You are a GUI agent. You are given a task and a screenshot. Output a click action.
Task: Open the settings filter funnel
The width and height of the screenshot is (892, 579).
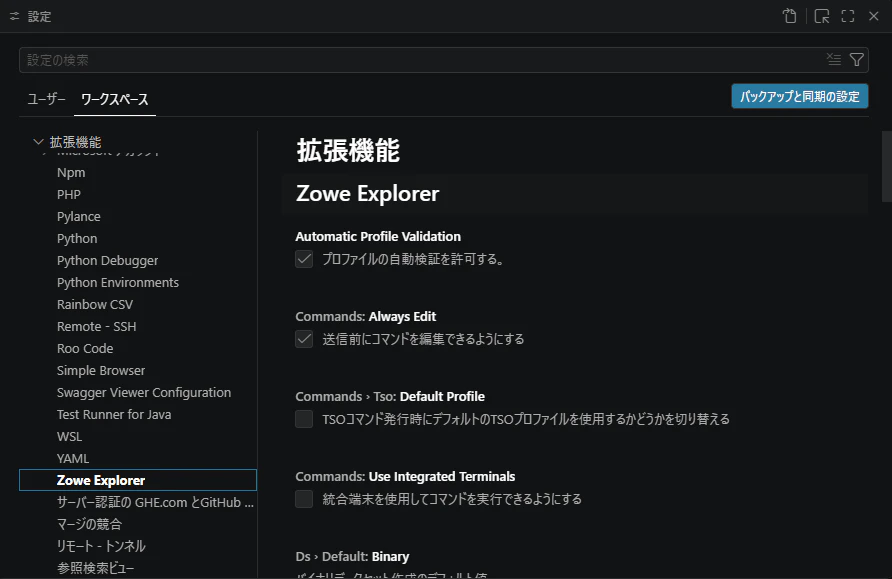pos(857,59)
